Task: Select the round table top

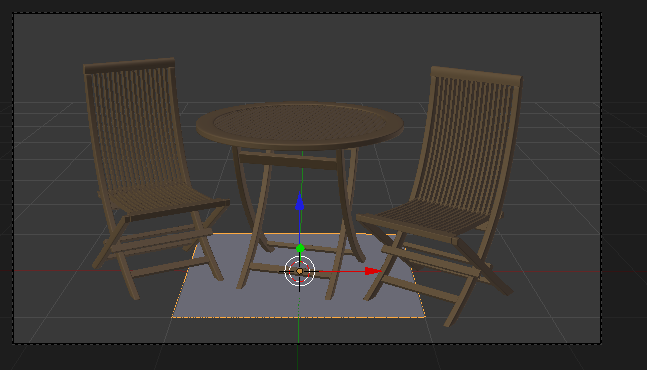Action: coord(300,125)
